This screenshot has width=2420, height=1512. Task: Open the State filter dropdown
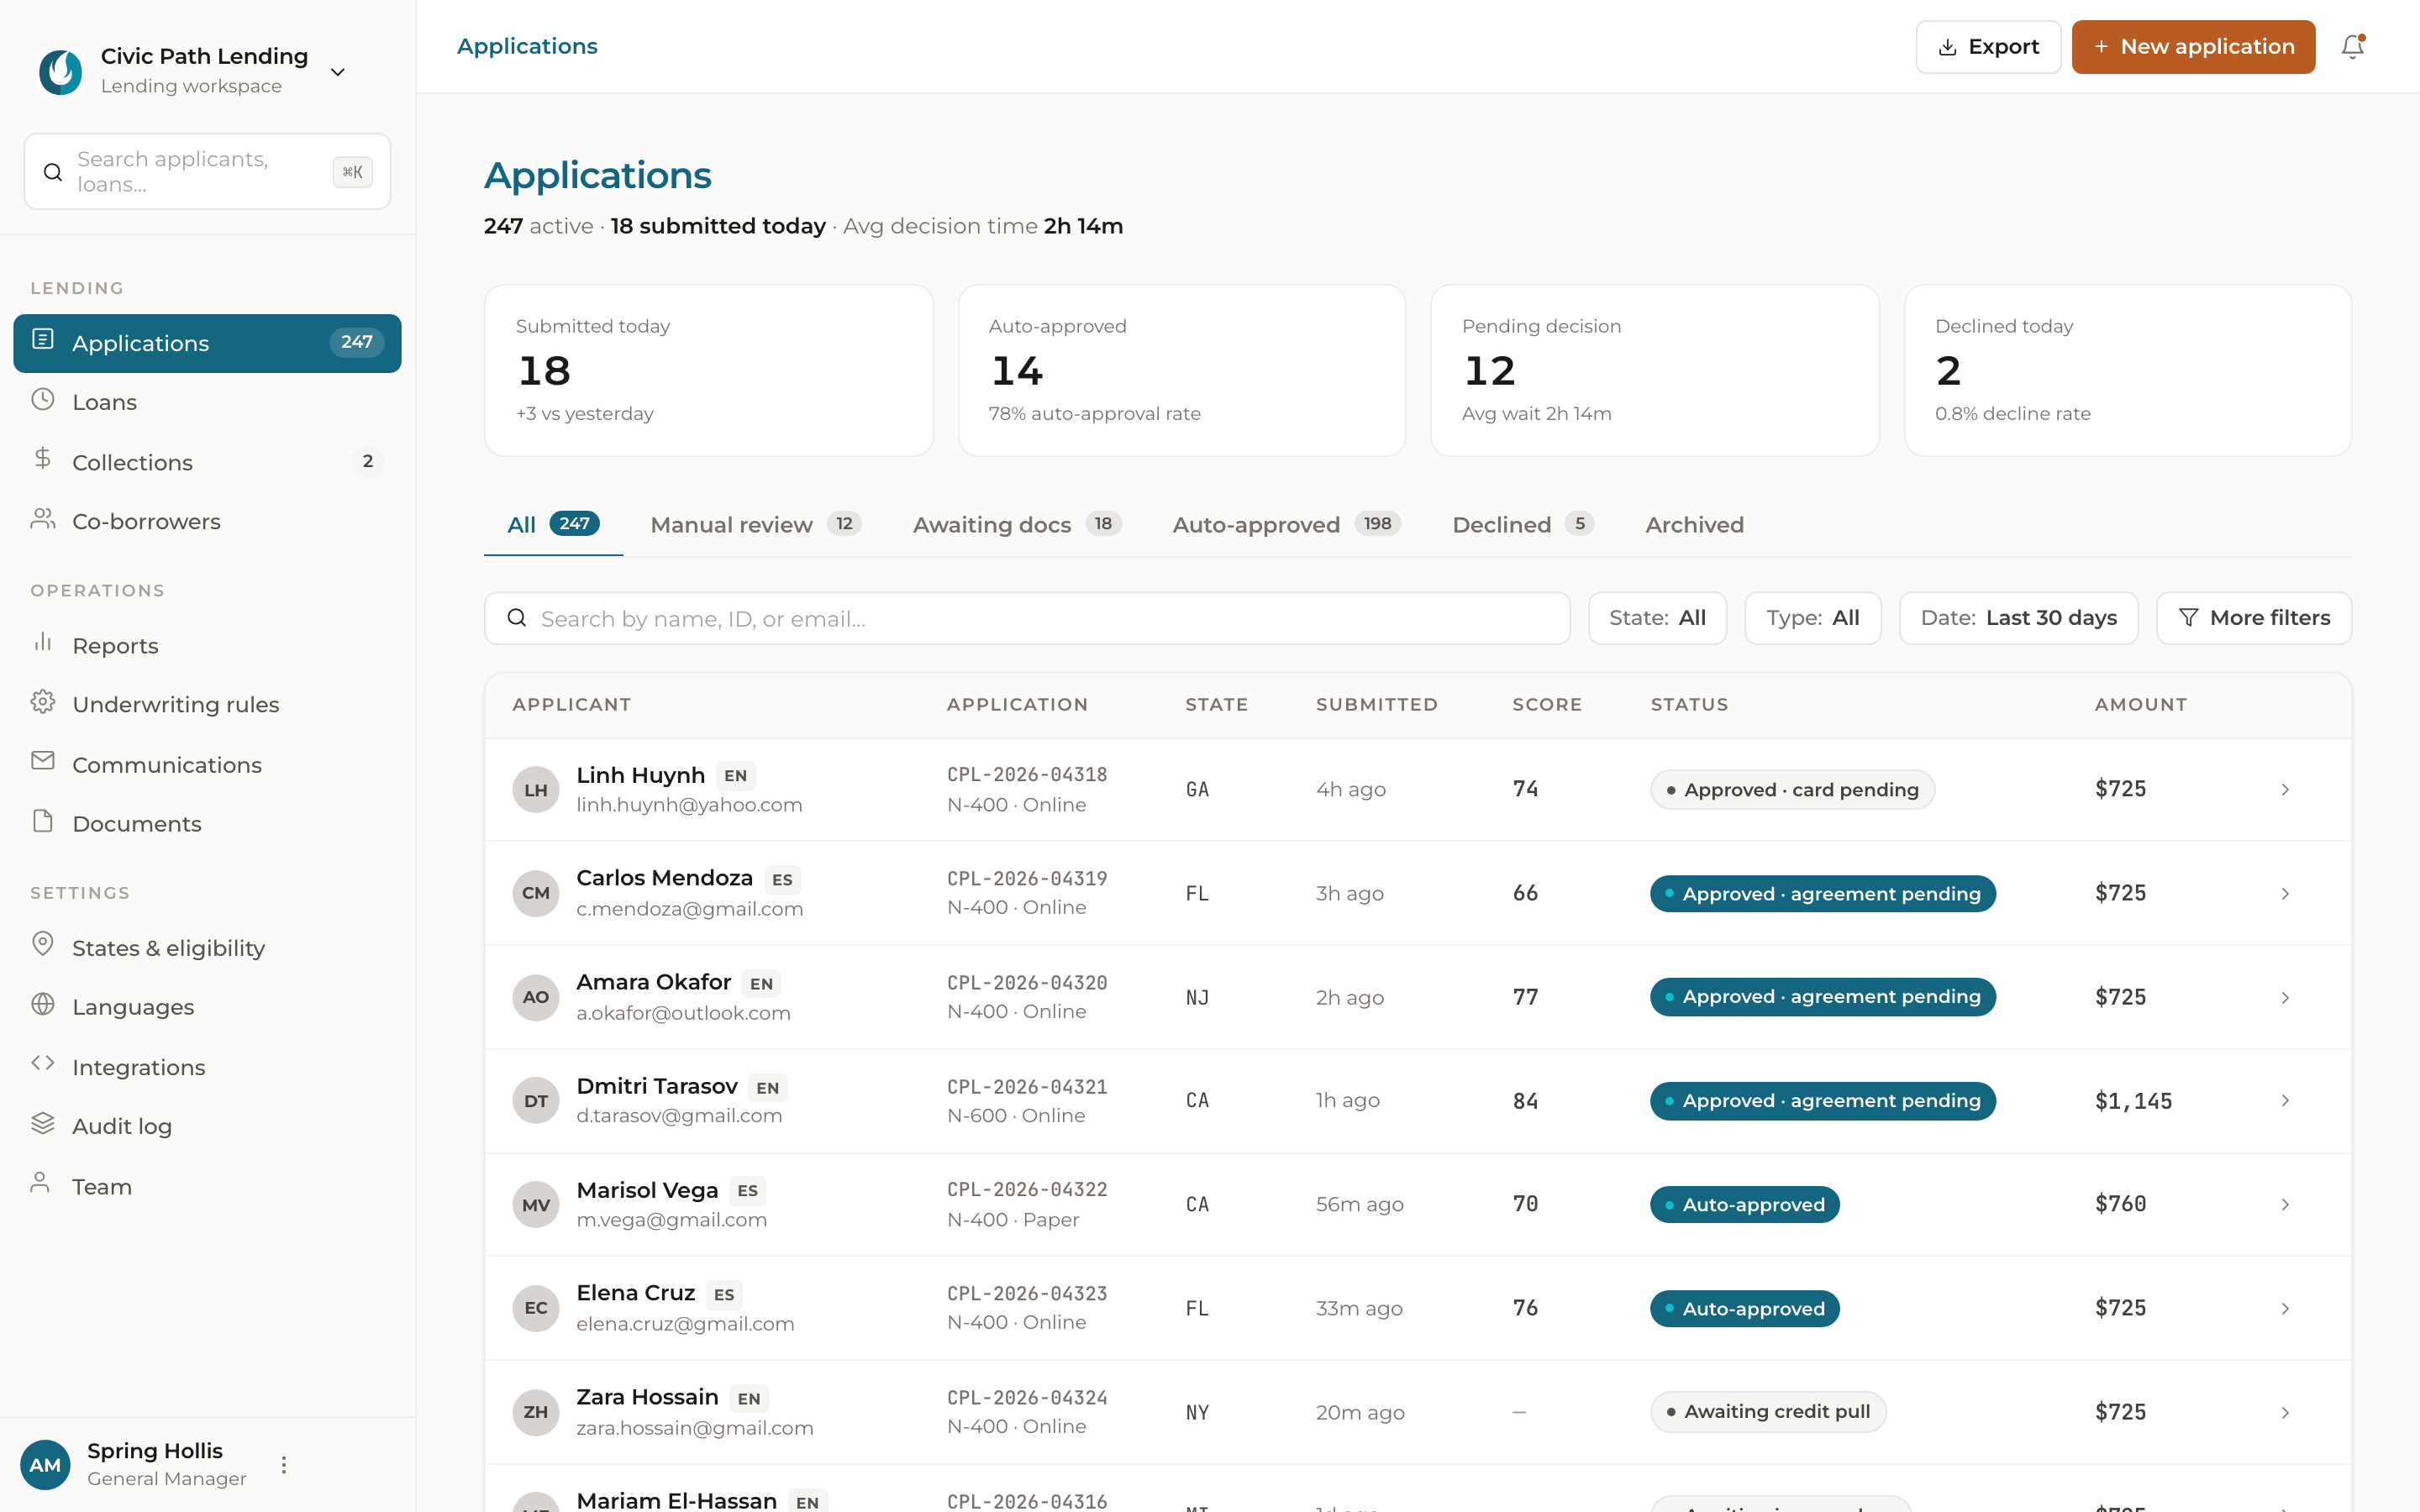1657,618
